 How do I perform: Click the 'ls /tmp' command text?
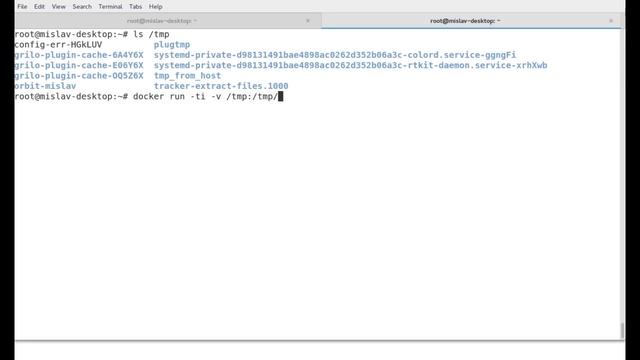click(151, 34)
